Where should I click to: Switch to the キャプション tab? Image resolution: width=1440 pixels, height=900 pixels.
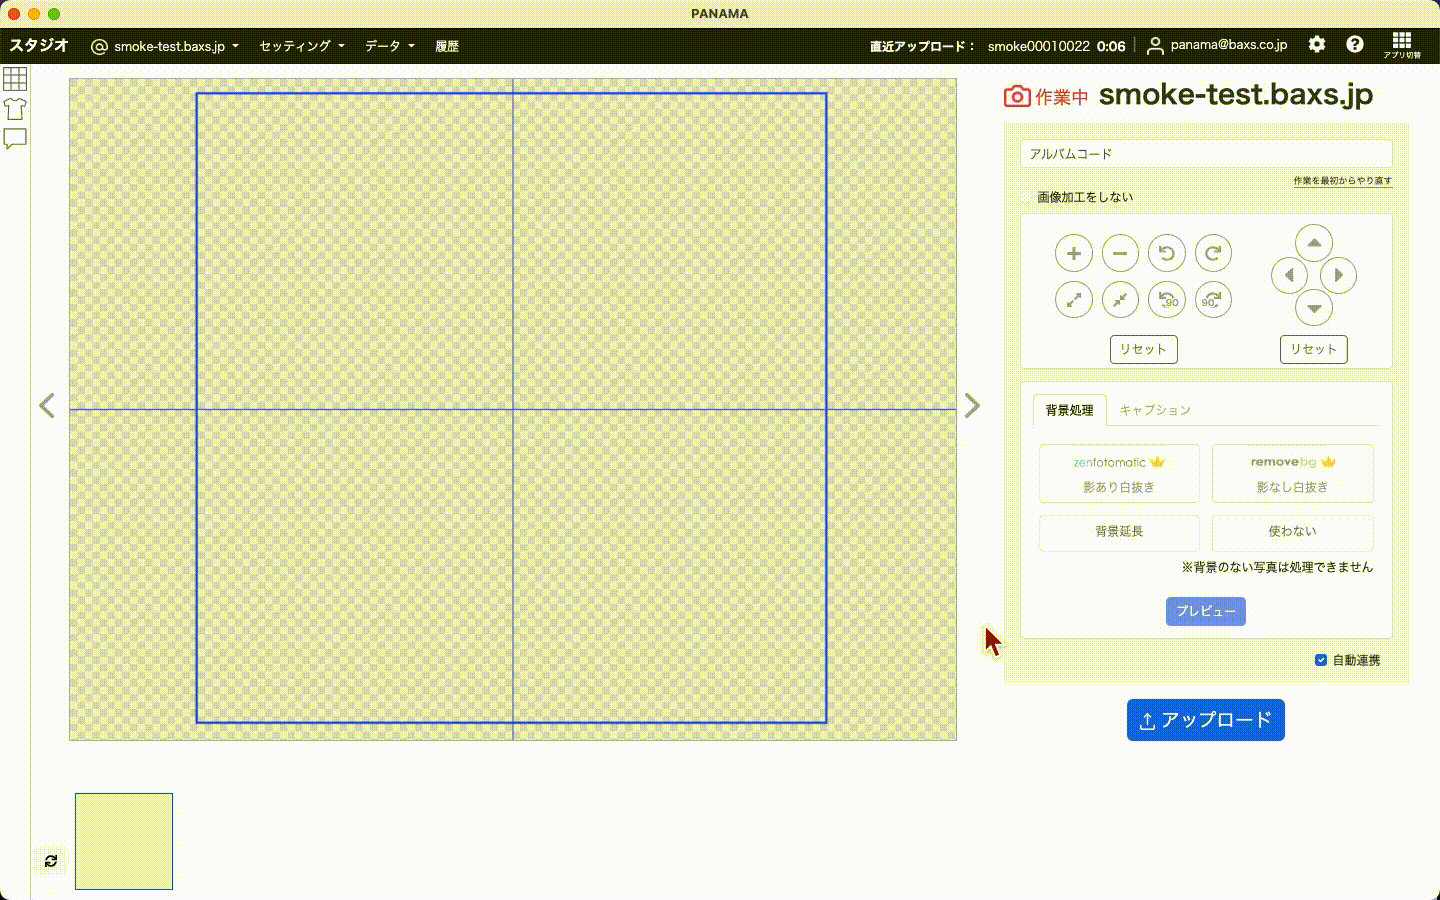tap(1154, 410)
